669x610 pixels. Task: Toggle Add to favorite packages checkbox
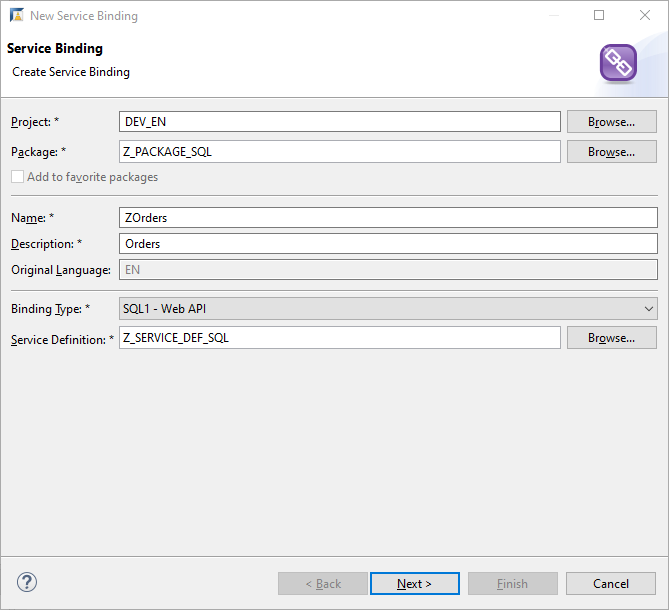(17, 177)
